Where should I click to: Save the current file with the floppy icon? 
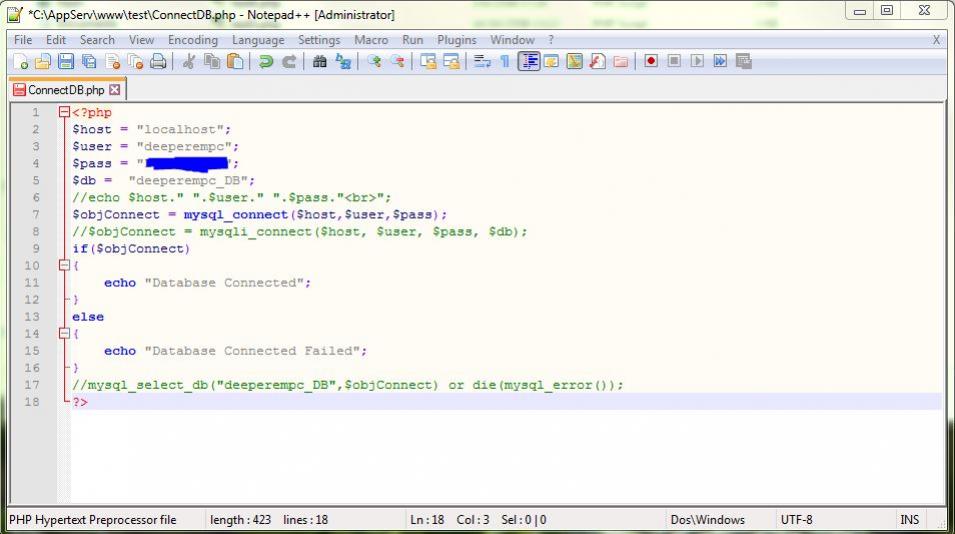(x=66, y=61)
